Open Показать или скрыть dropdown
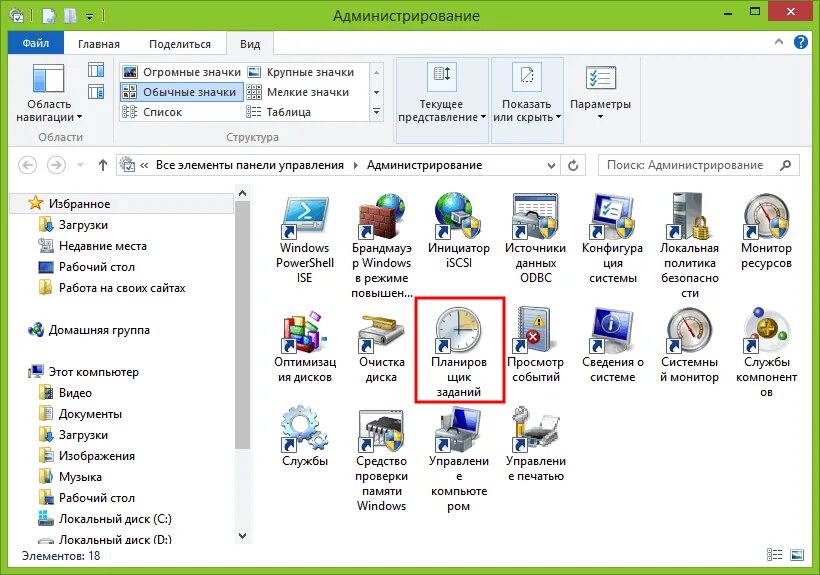The height and width of the screenshot is (575, 820). click(527, 99)
